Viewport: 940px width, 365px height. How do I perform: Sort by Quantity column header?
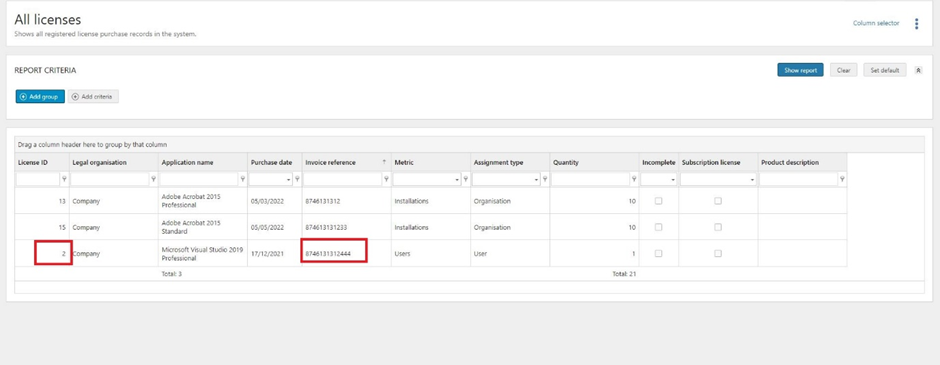[x=594, y=162]
